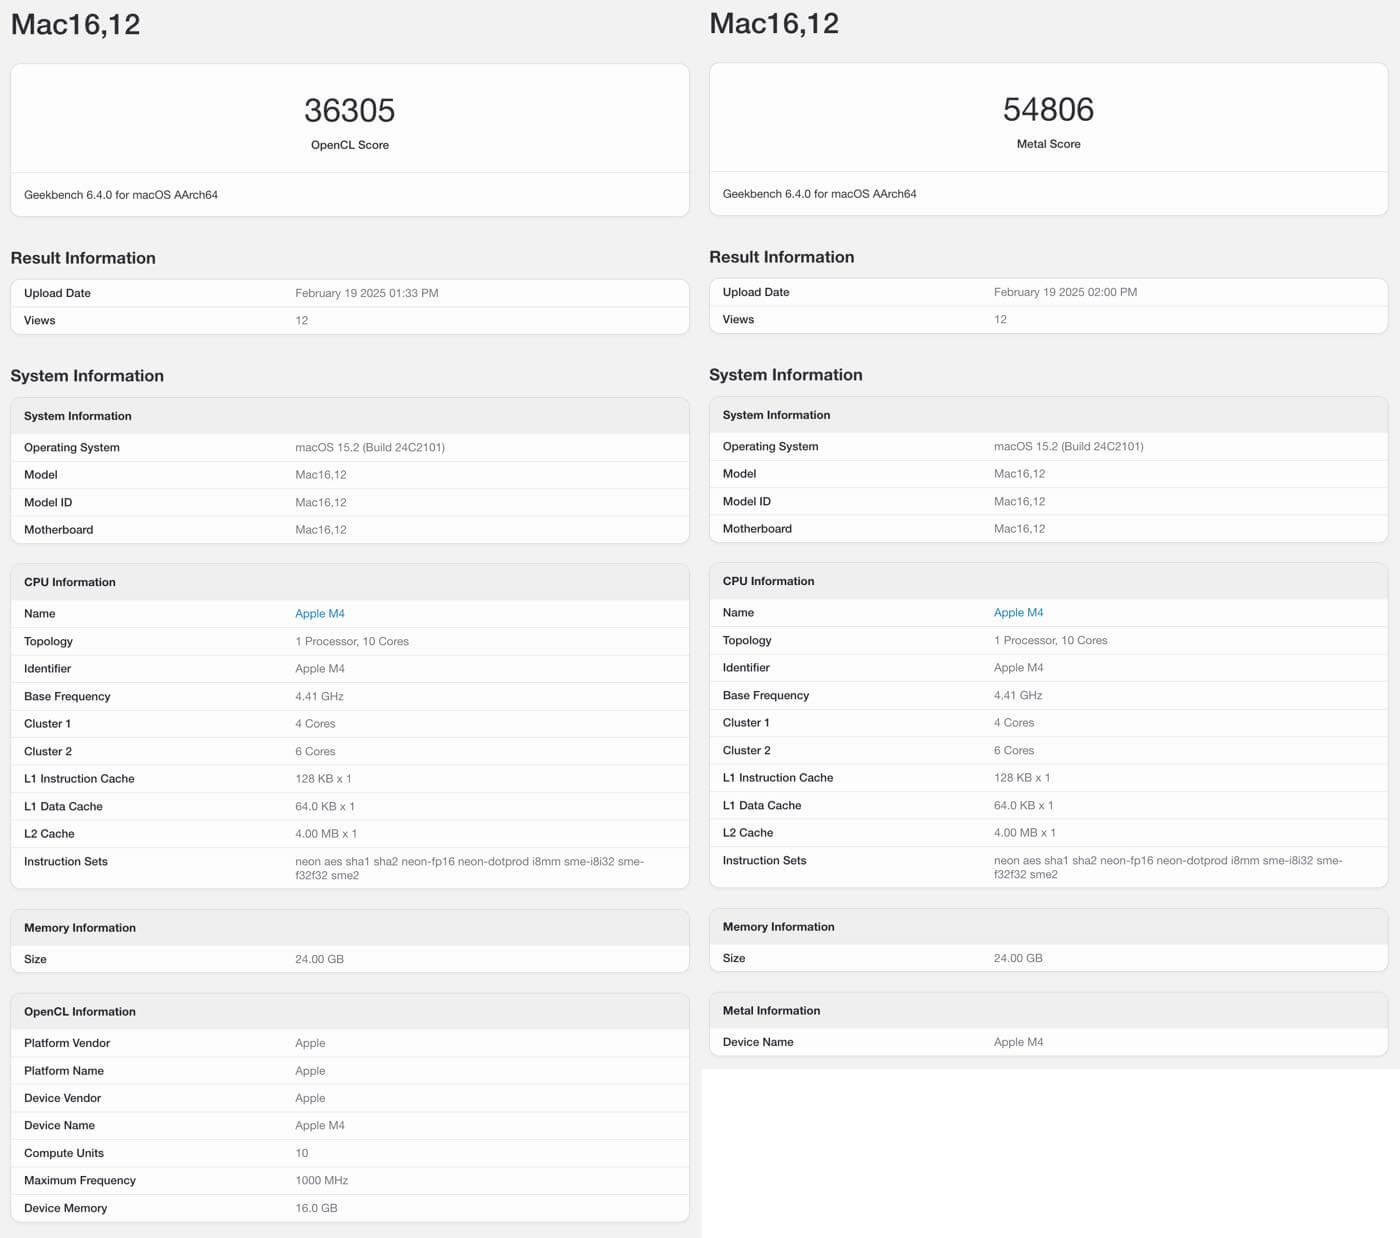1400x1238 pixels.
Task: Click Device Vendor value 'Apple'
Action: (x=310, y=1099)
